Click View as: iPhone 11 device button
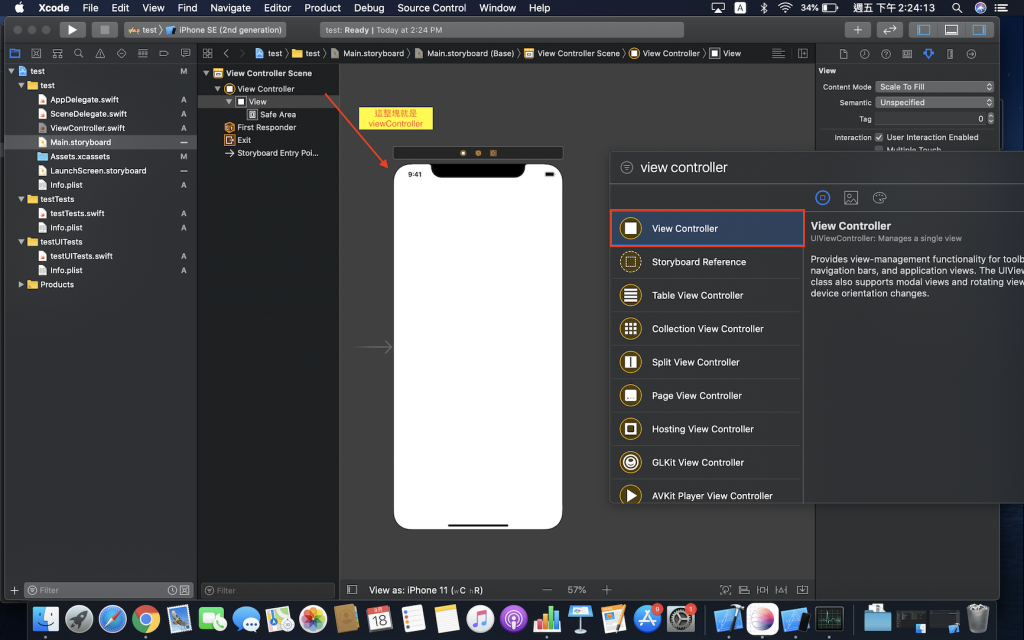This screenshot has width=1024, height=640. (x=425, y=590)
